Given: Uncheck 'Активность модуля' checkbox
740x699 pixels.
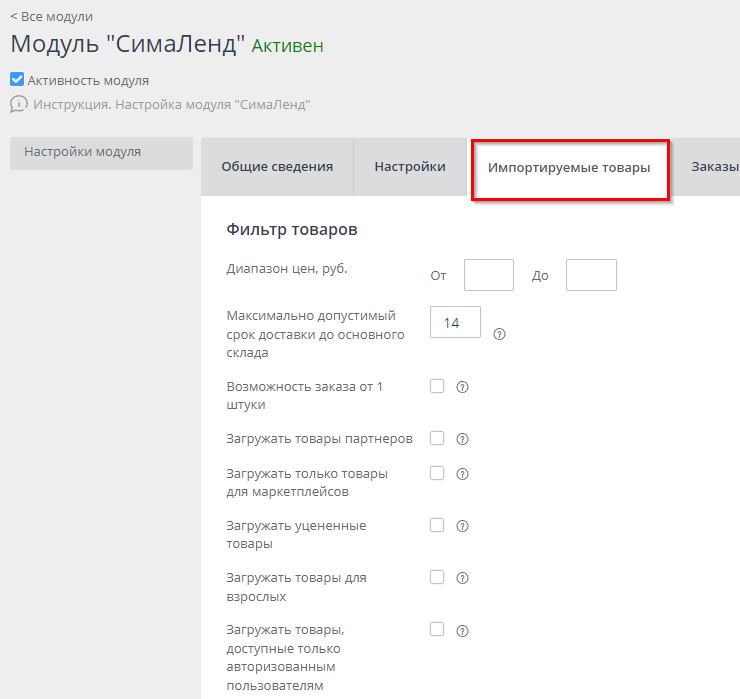Looking at the screenshot, I should point(17,80).
